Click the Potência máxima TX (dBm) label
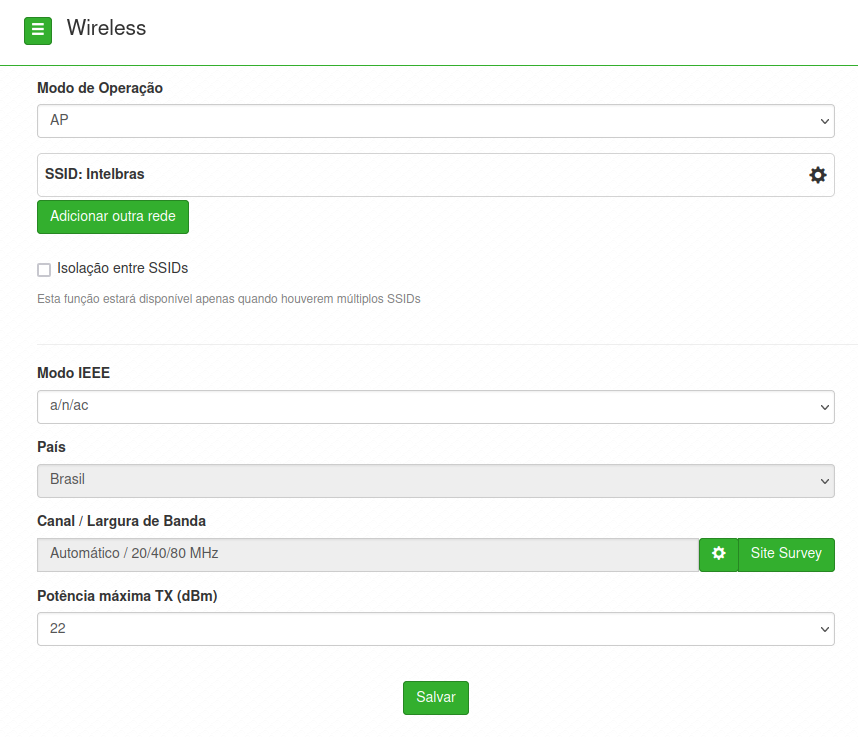The image size is (858, 737). coord(127,596)
